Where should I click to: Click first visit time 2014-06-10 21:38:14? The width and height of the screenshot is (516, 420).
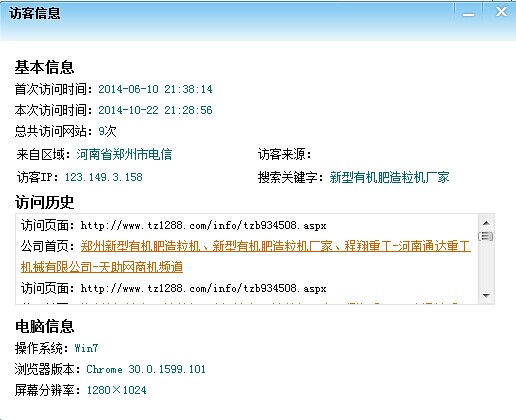pyautogui.click(x=155, y=89)
